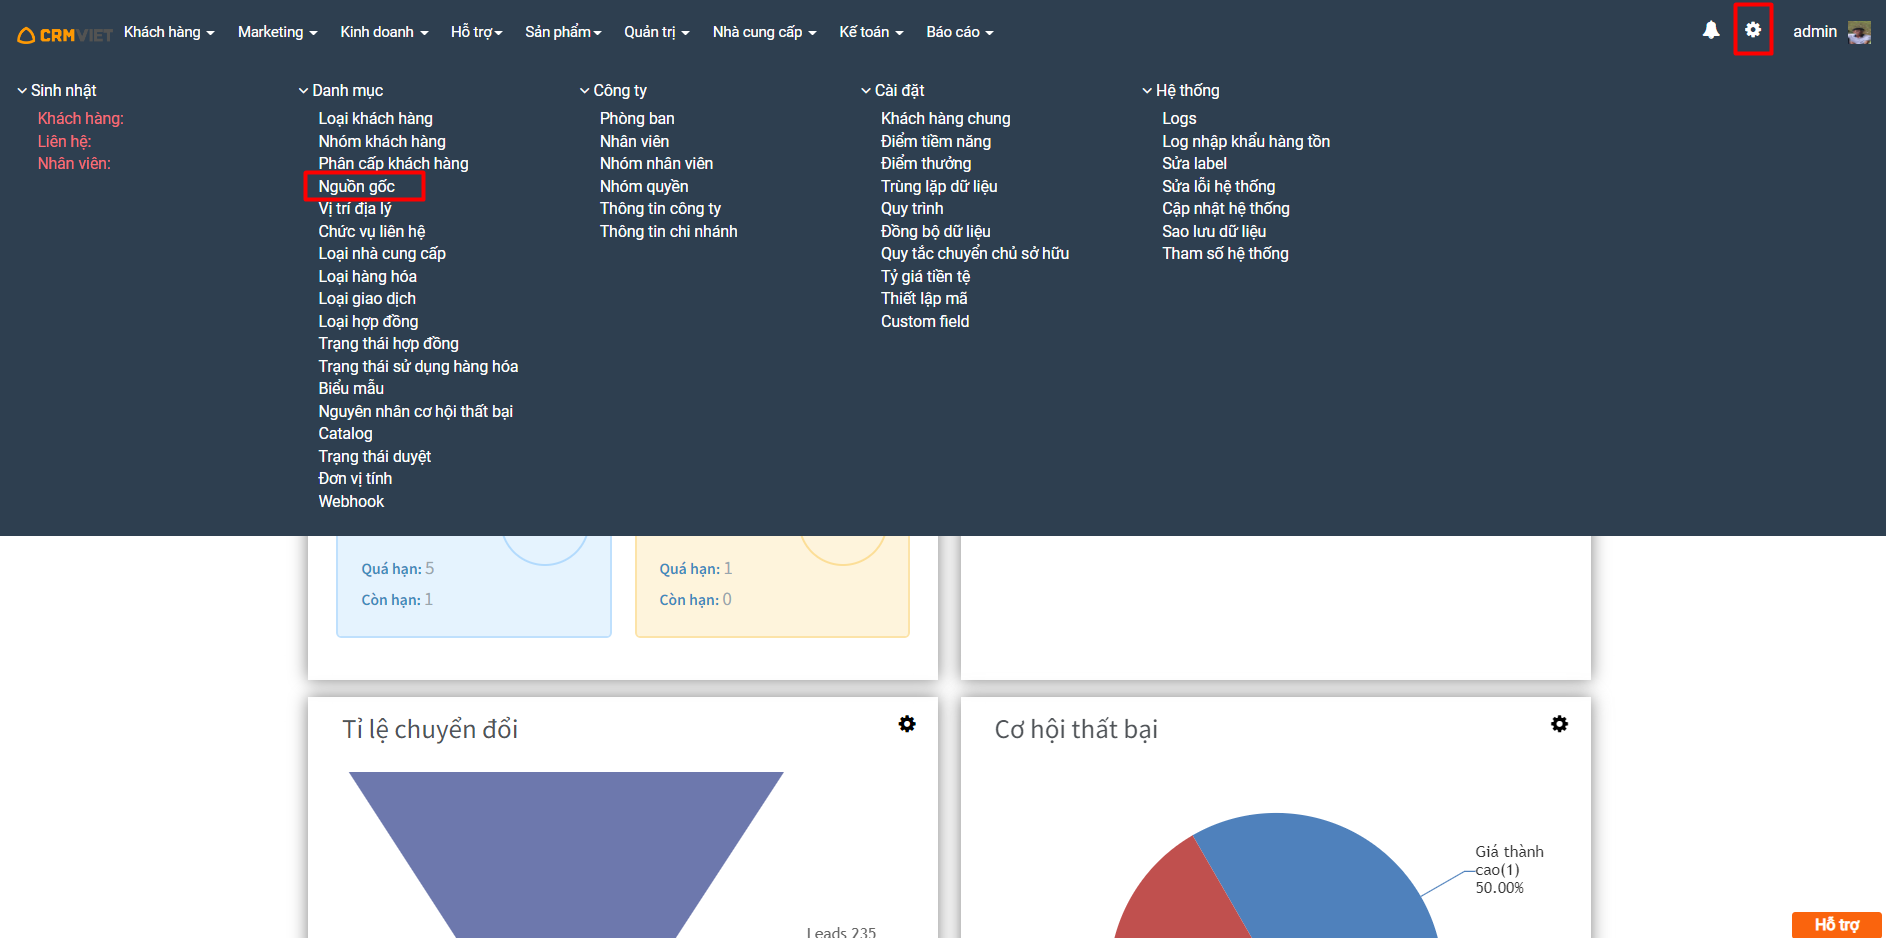Click the CRMVIET logo

[65, 35]
